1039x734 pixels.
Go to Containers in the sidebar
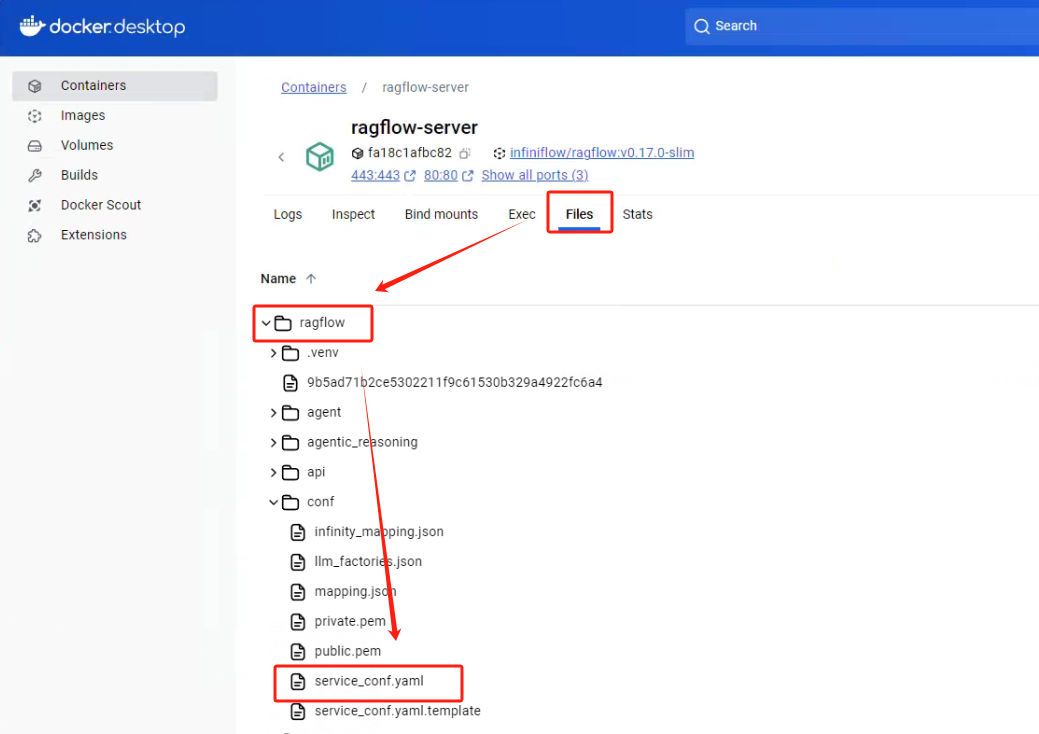[115, 86]
